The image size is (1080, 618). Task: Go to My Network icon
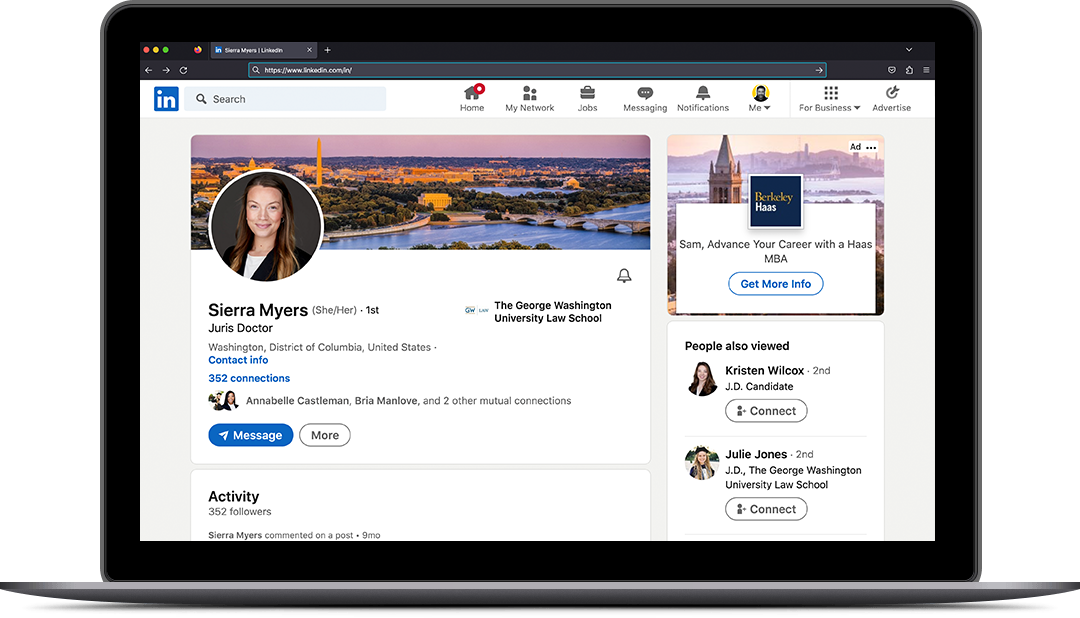(529, 93)
